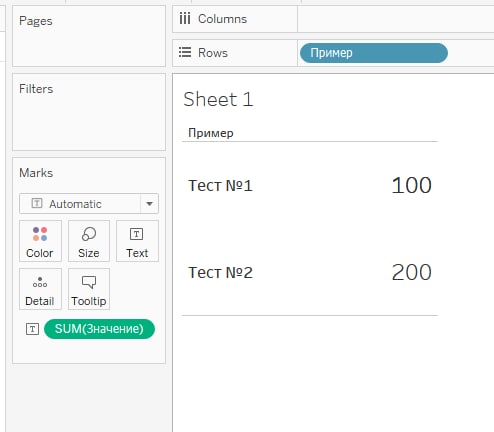Select the value 200 mark
The image size is (494, 432).
pos(412,272)
